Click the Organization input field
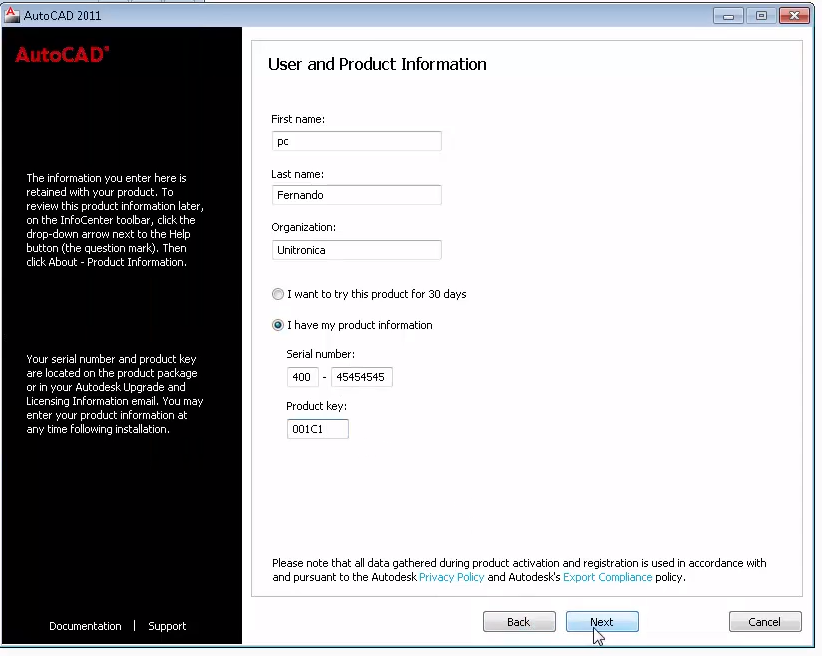This screenshot has height=656, width=822. pos(356,250)
